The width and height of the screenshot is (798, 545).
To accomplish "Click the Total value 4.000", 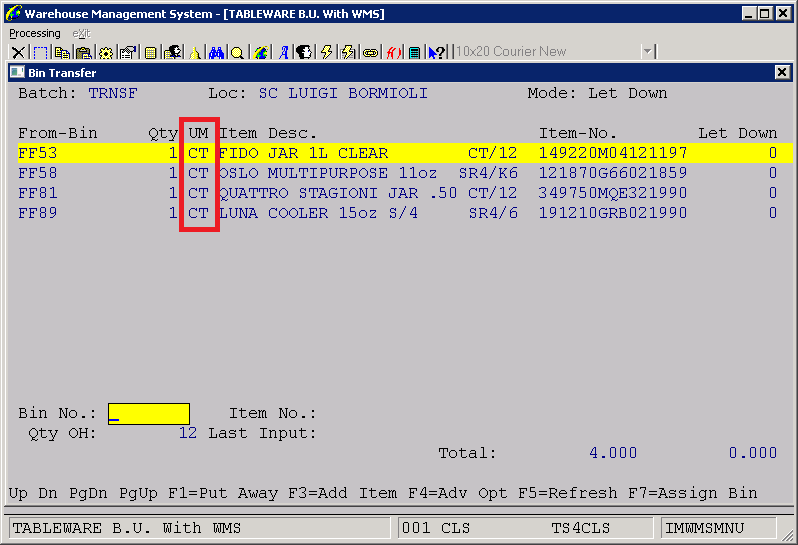I will (x=613, y=453).
